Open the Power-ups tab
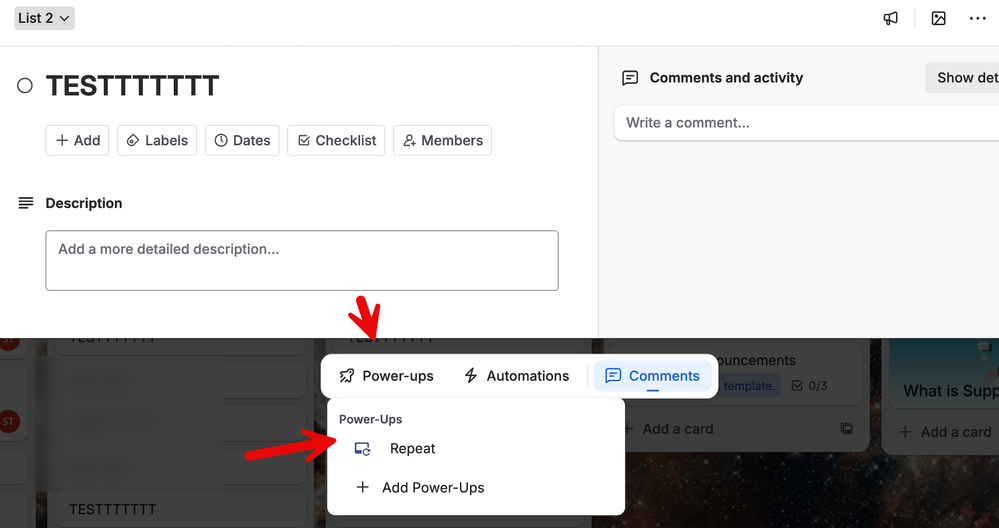 pyautogui.click(x=386, y=376)
